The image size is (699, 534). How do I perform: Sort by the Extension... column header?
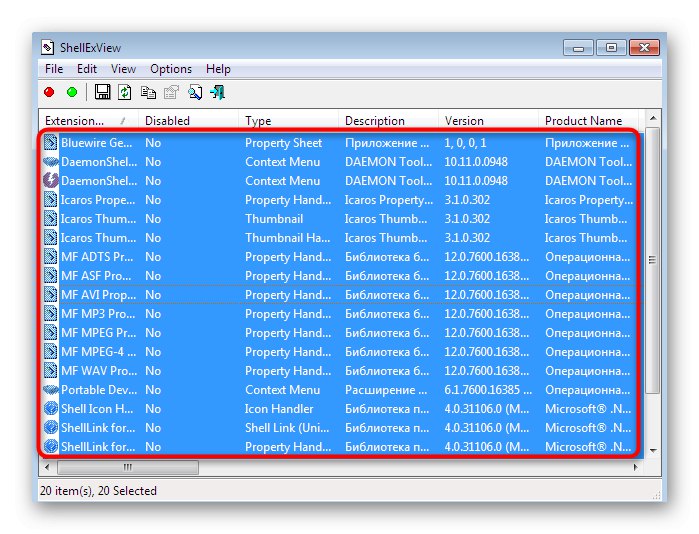(x=88, y=121)
